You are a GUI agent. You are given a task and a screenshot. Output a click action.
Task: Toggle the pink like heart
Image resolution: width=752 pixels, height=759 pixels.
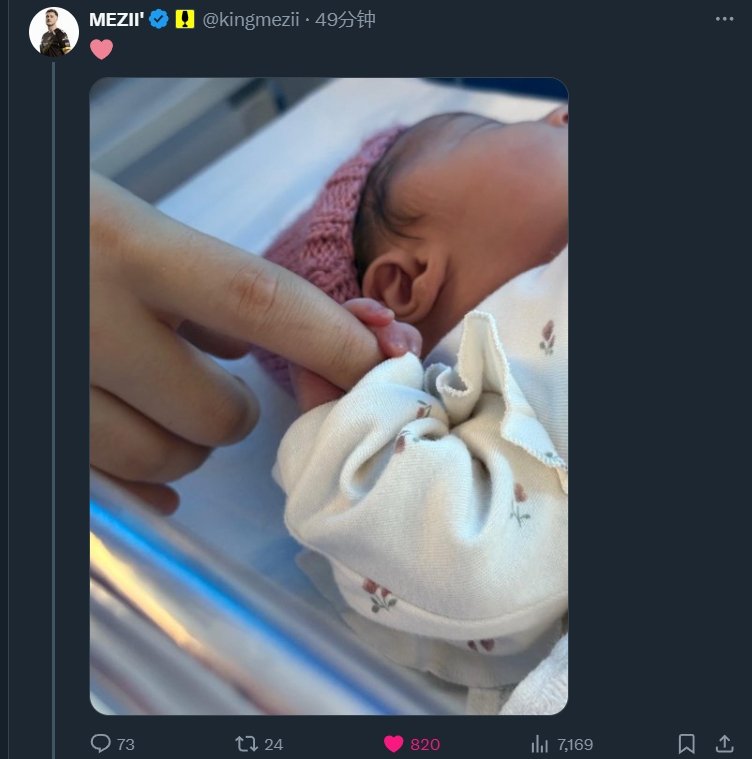(x=393, y=744)
